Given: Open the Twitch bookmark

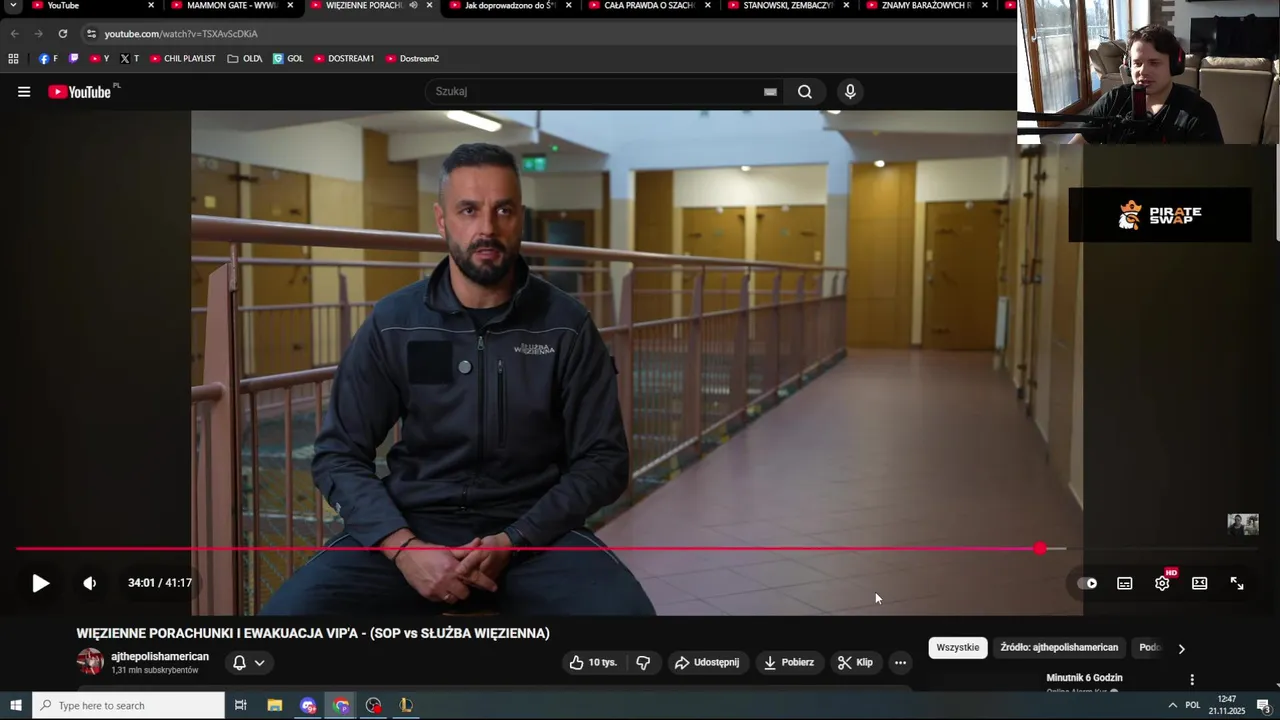Looking at the screenshot, I should click(x=73, y=59).
